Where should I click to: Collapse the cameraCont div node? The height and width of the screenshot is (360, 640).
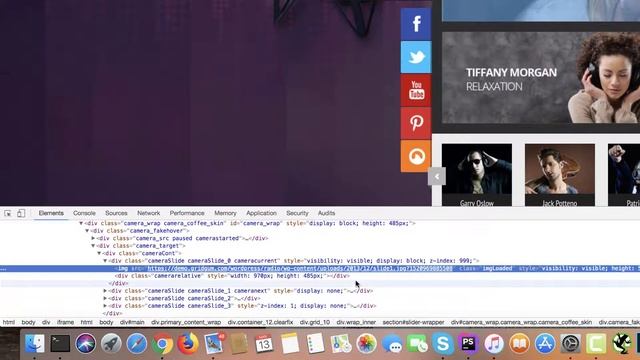(x=99, y=253)
